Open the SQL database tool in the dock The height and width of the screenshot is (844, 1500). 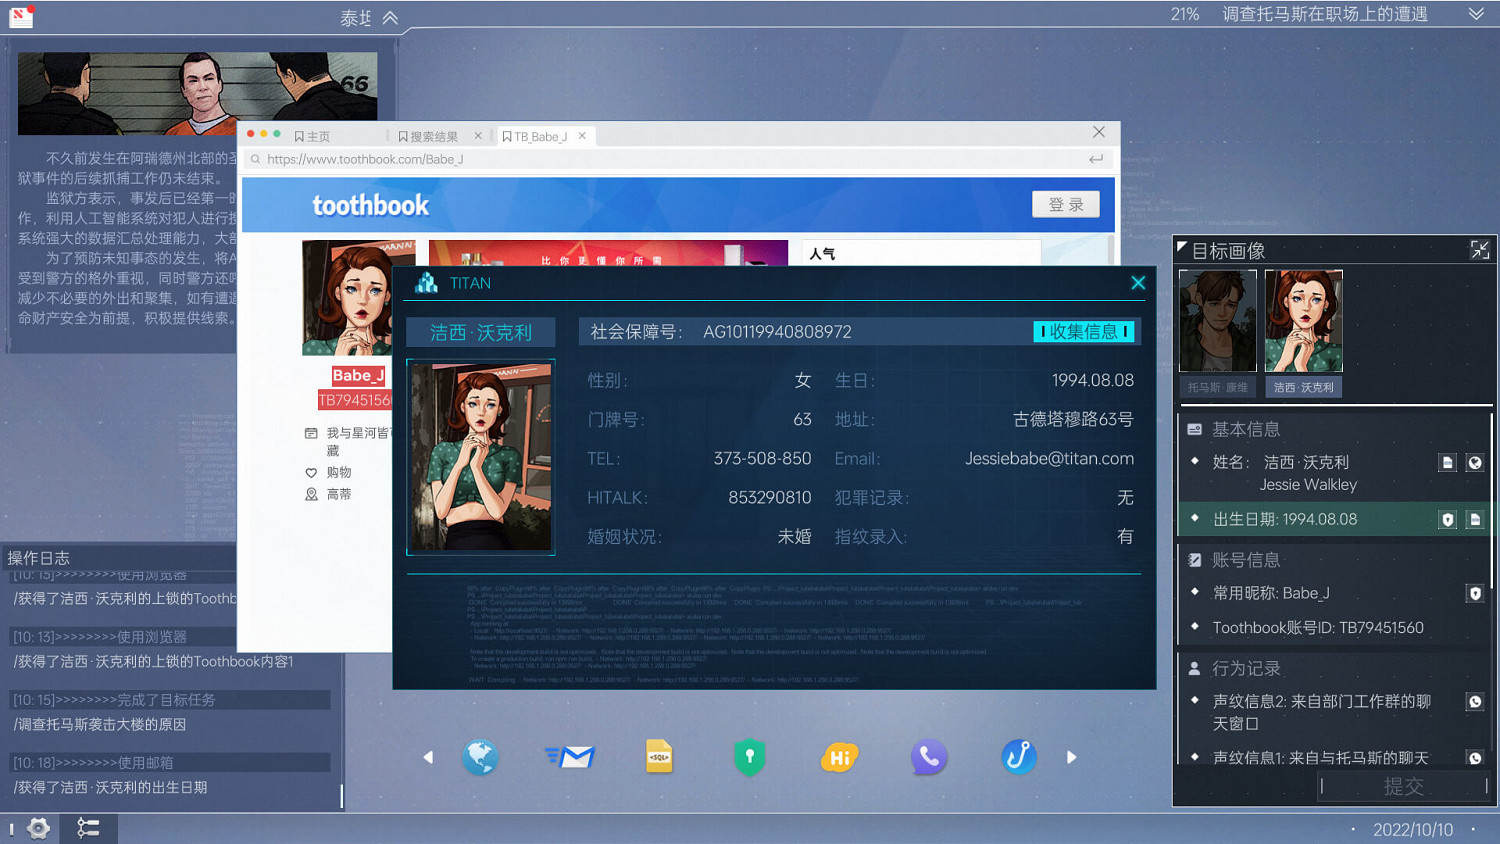point(660,757)
